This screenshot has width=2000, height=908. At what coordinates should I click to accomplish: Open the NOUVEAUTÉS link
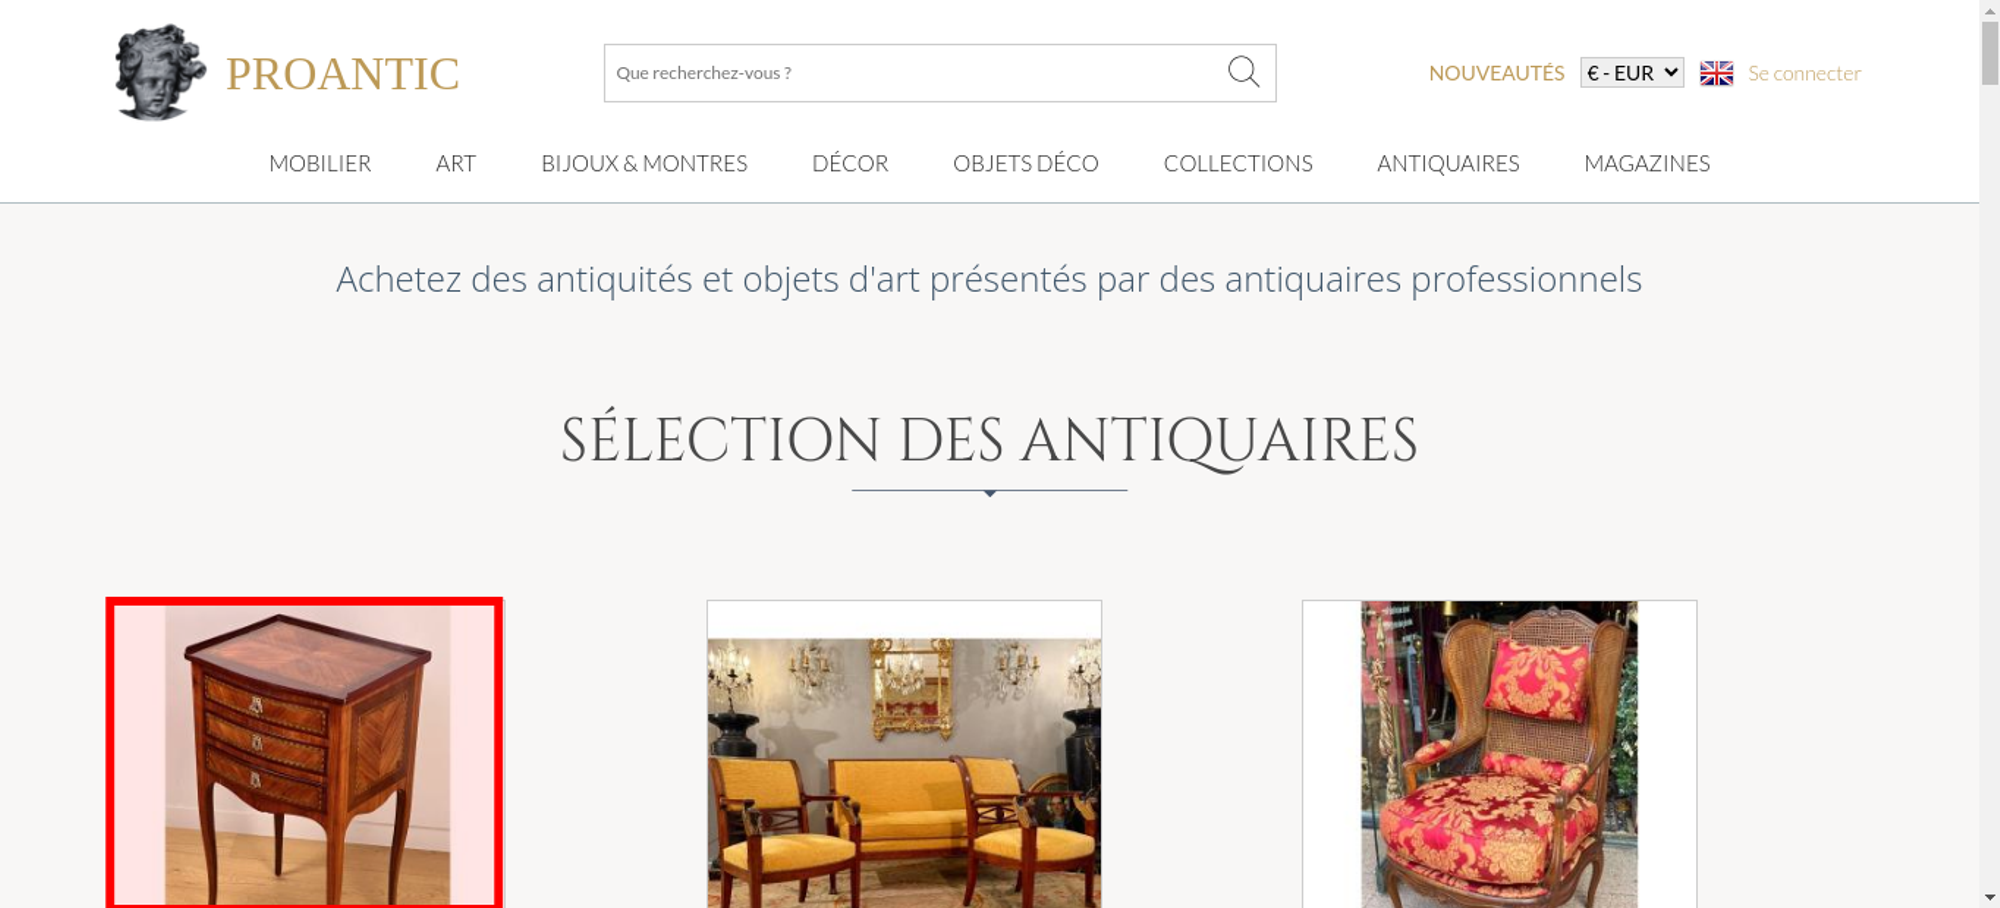coord(1496,73)
